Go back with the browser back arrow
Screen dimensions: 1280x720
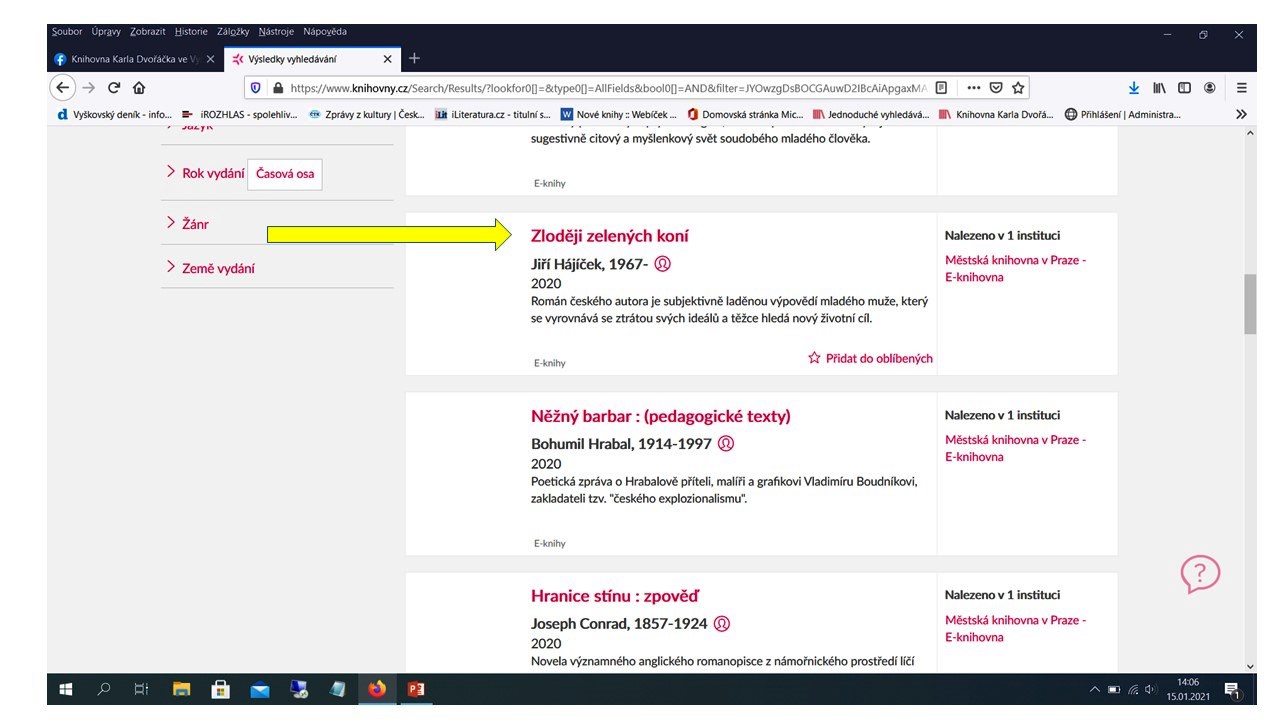(x=63, y=87)
